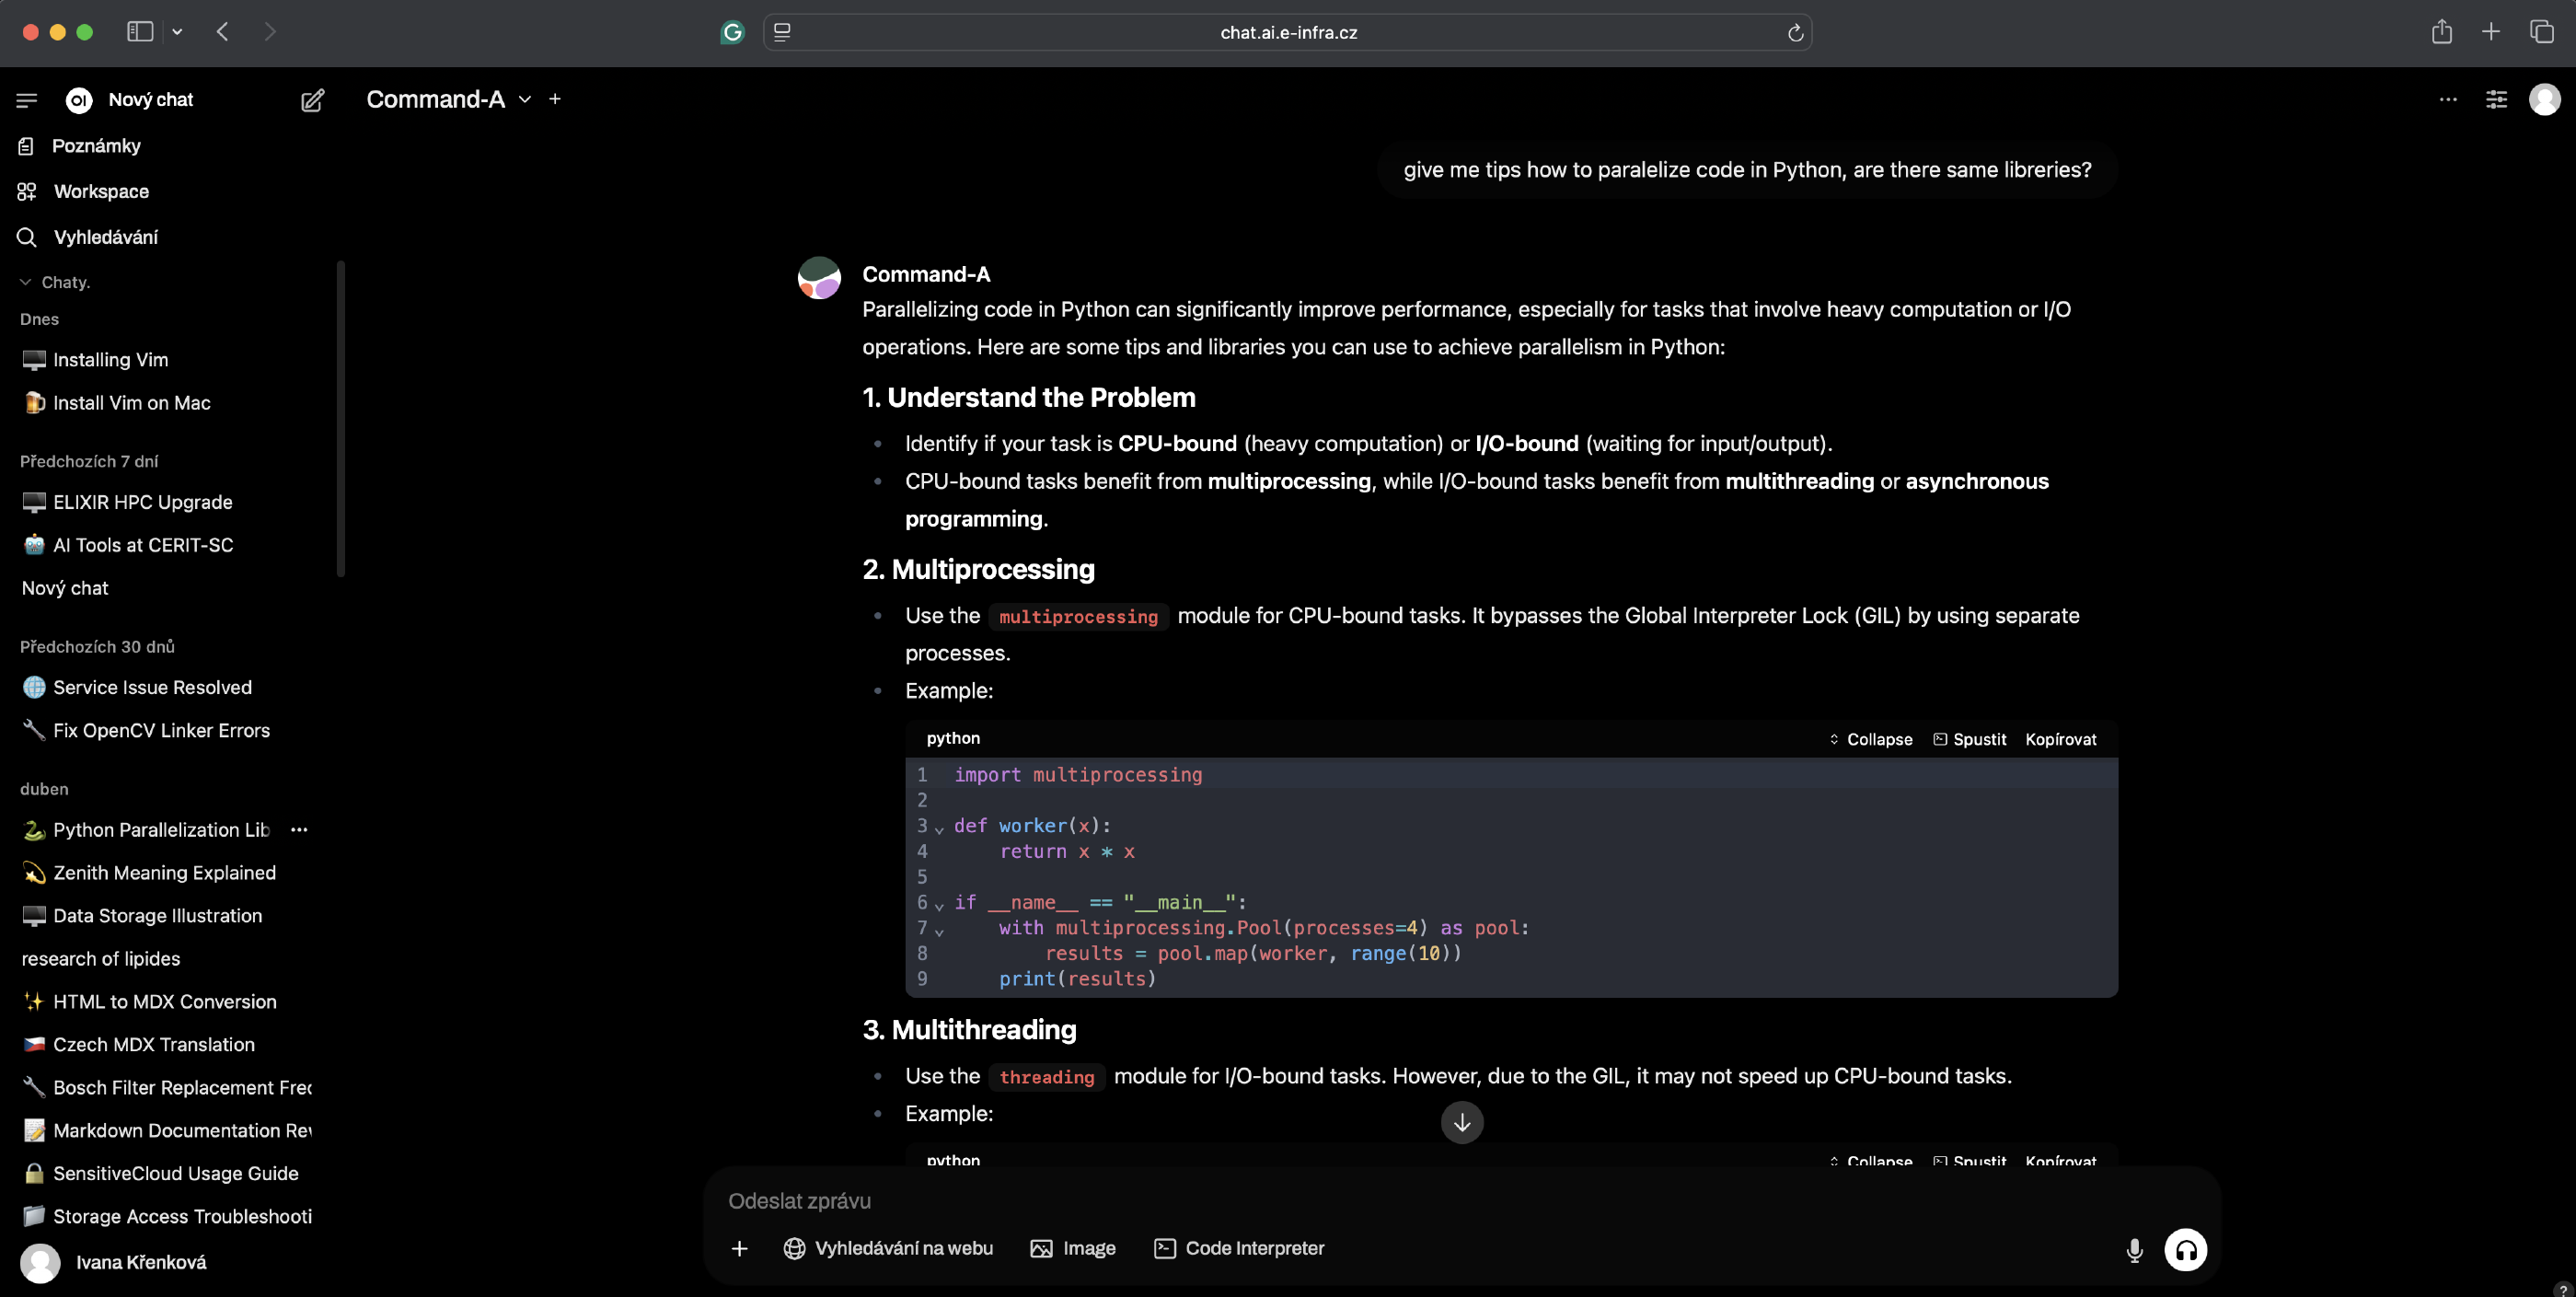Click the scroll-to-bottom arrow button
Screen dimensions: 2576x1297
[1461, 1123]
